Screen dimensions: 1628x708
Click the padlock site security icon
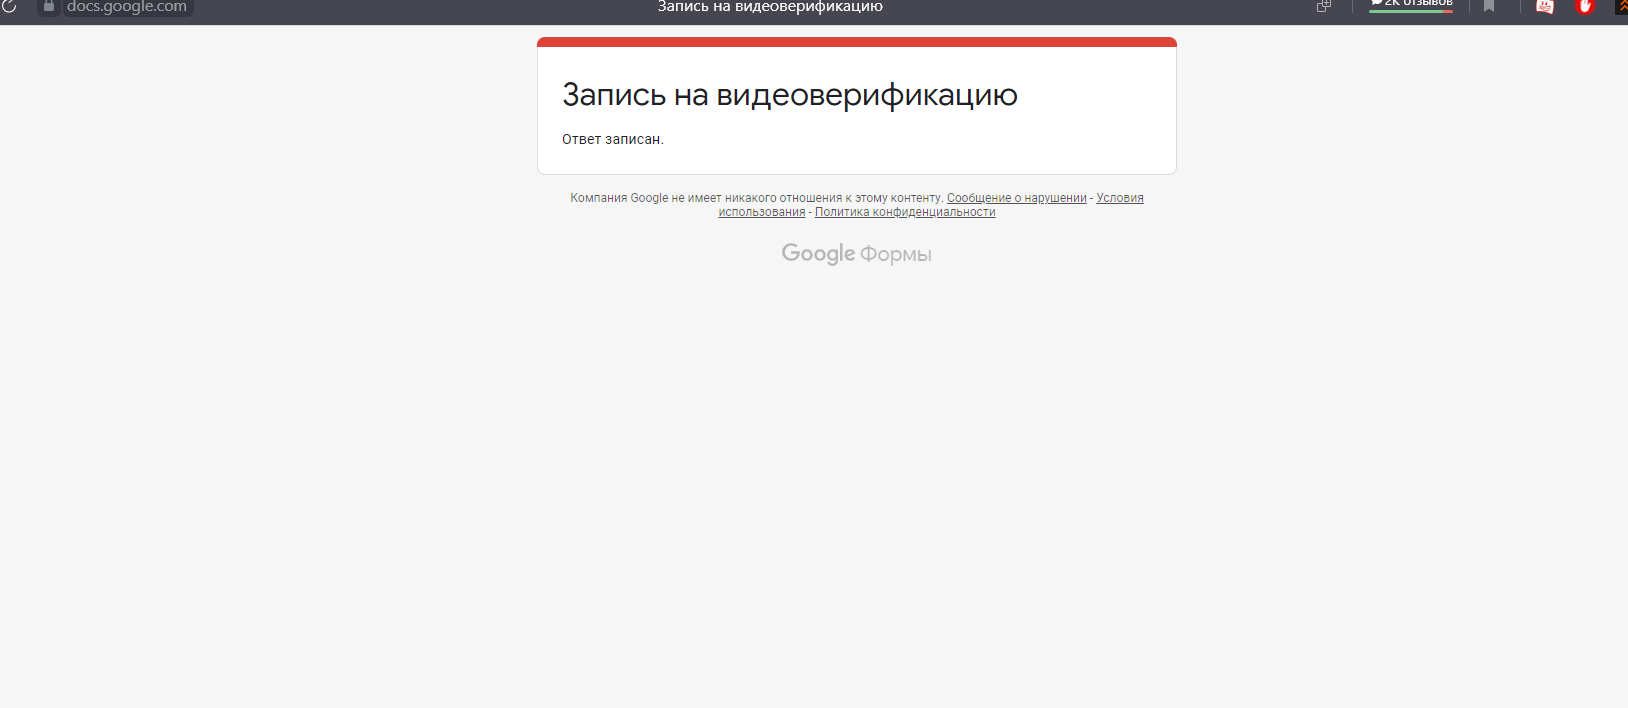(x=48, y=6)
